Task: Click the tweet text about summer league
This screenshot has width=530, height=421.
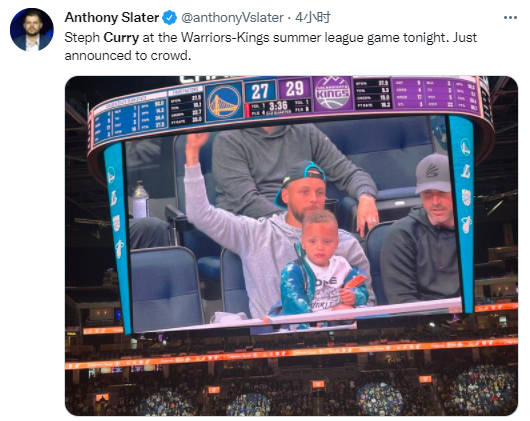Action: tap(270, 46)
